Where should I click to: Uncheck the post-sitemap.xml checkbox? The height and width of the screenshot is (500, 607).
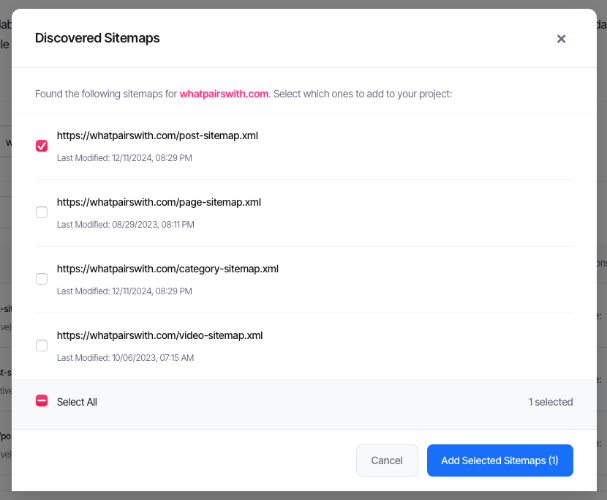(42, 146)
